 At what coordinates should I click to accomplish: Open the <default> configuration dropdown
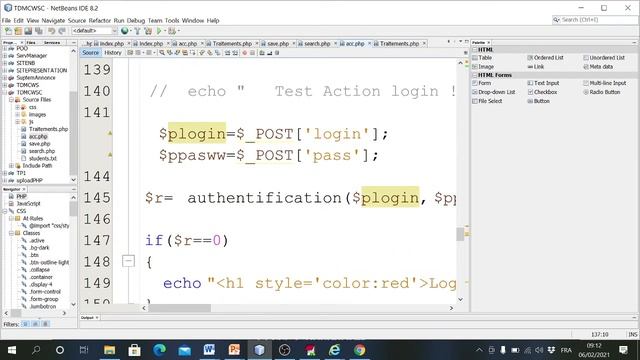pos(95,31)
